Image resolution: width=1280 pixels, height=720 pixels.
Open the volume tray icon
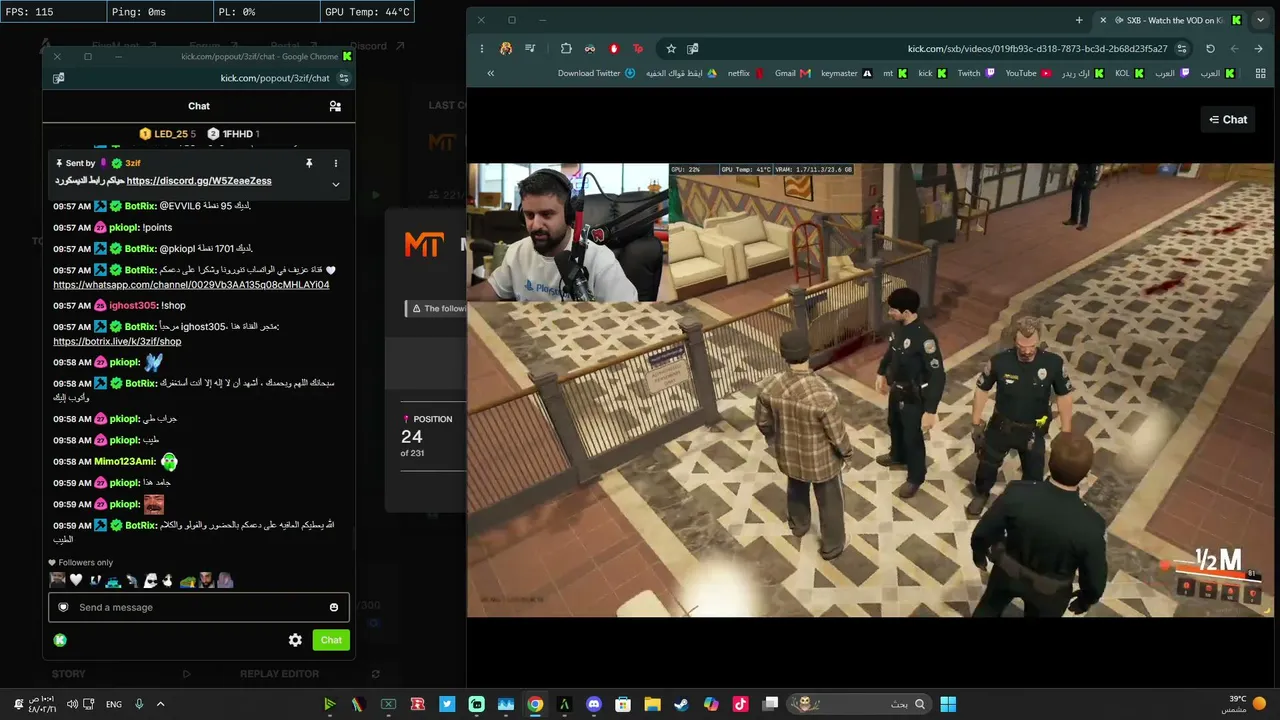[x=72, y=704]
